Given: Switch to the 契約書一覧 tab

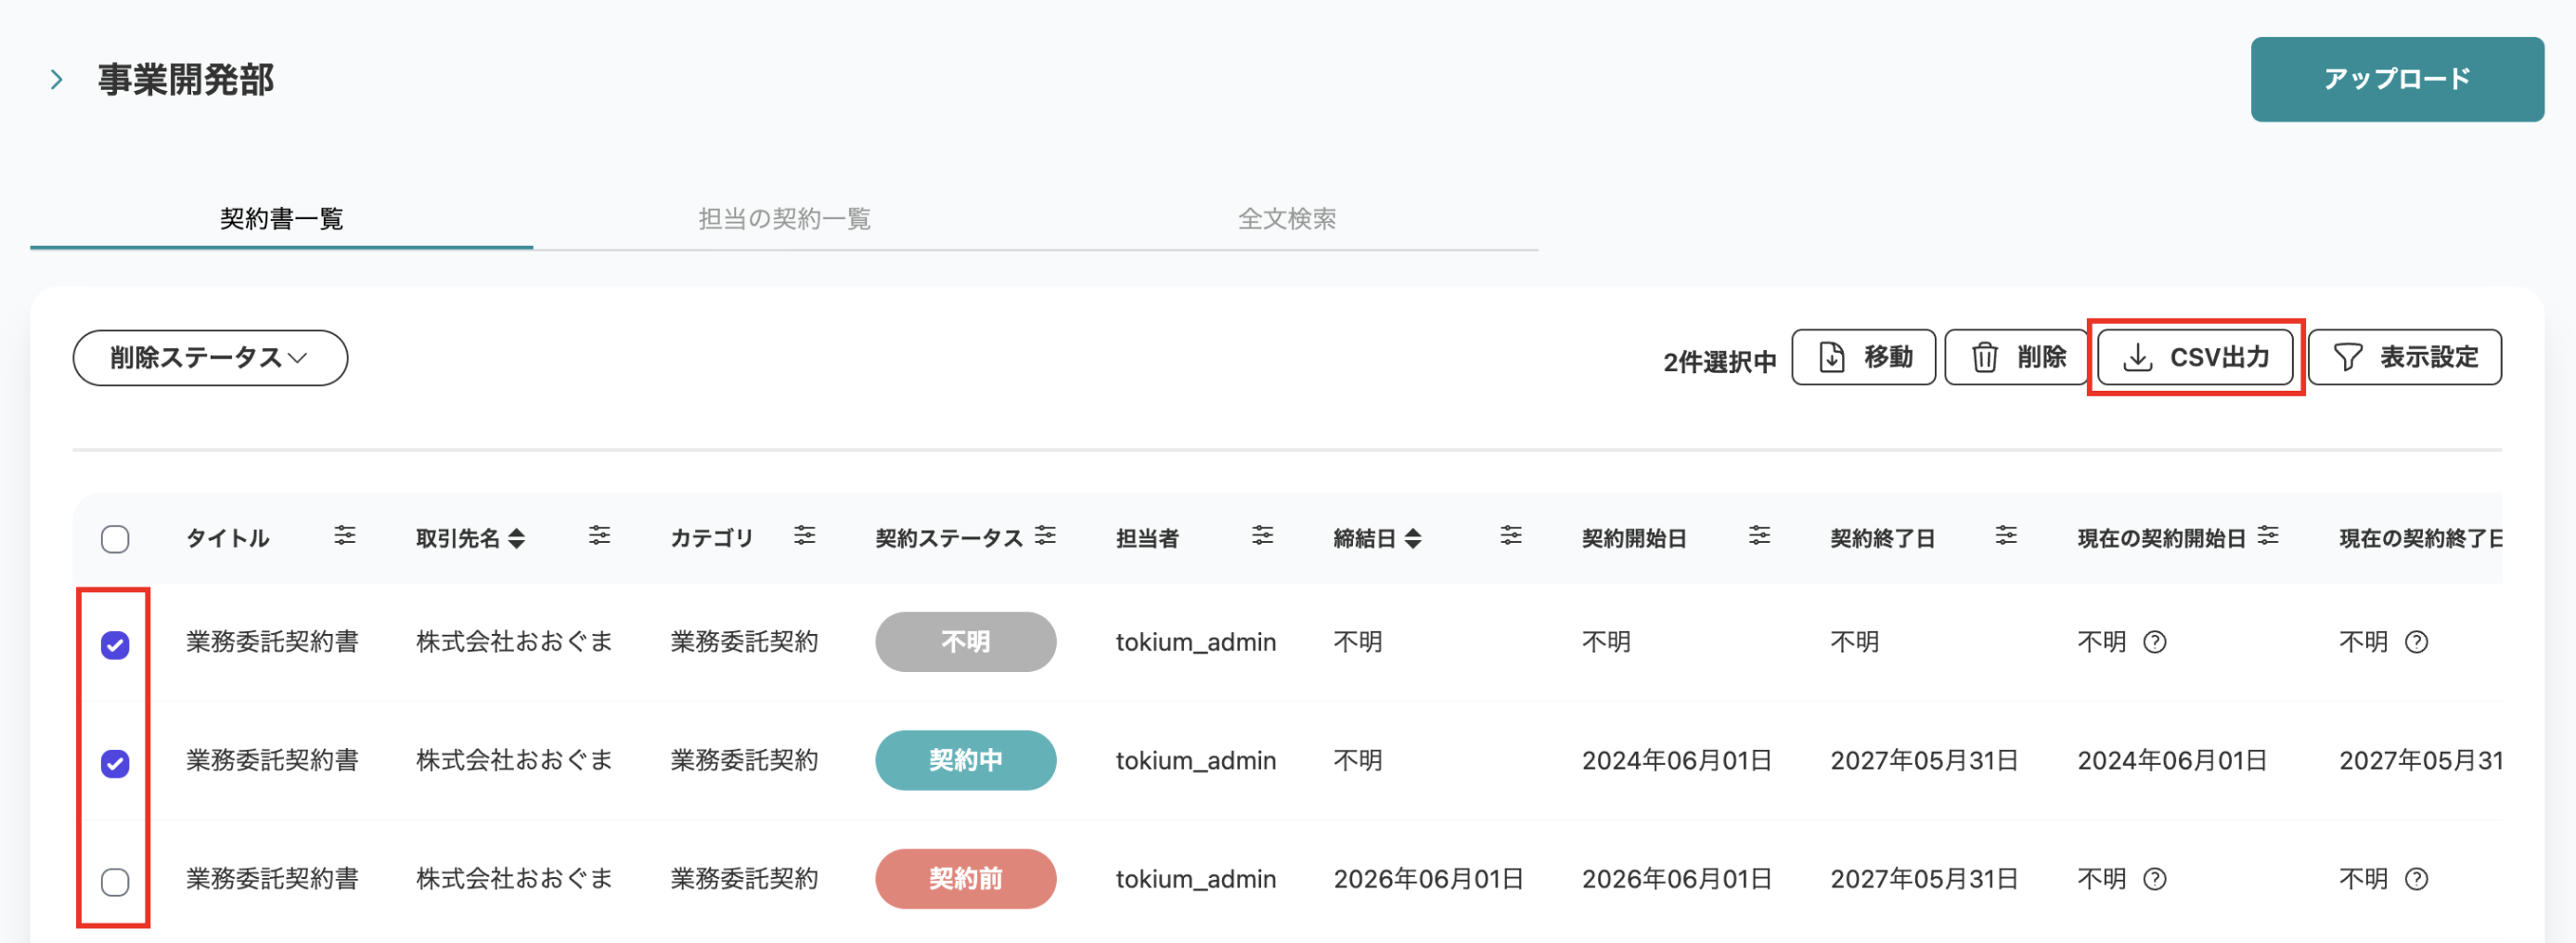Looking at the screenshot, I should 281,218.
